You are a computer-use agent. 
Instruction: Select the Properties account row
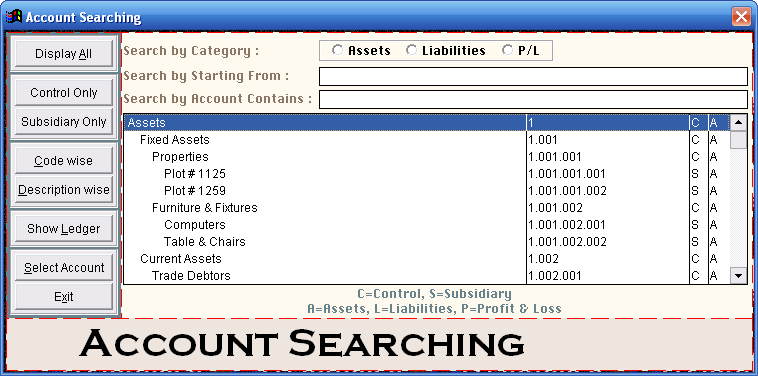[426, 157]
